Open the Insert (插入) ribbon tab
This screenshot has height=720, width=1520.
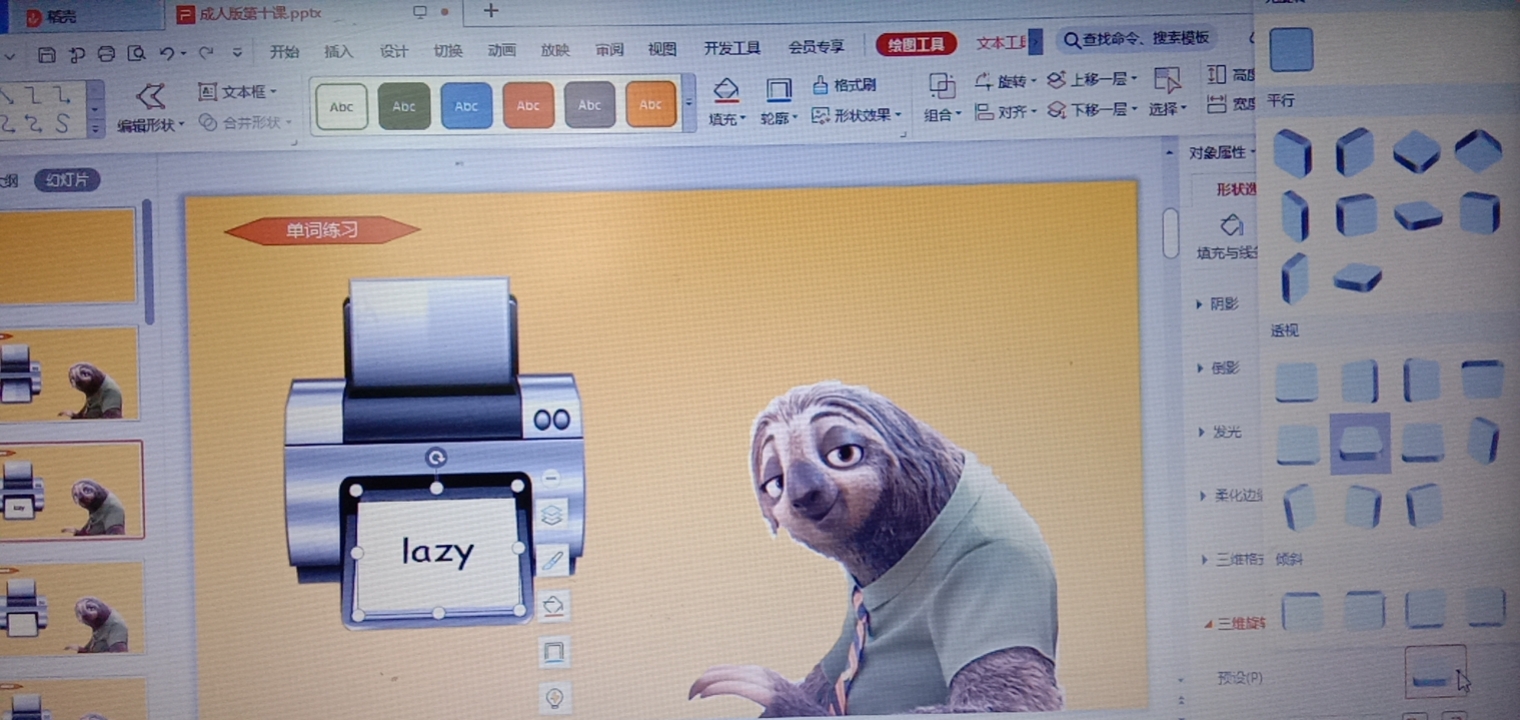pos(339,51)
